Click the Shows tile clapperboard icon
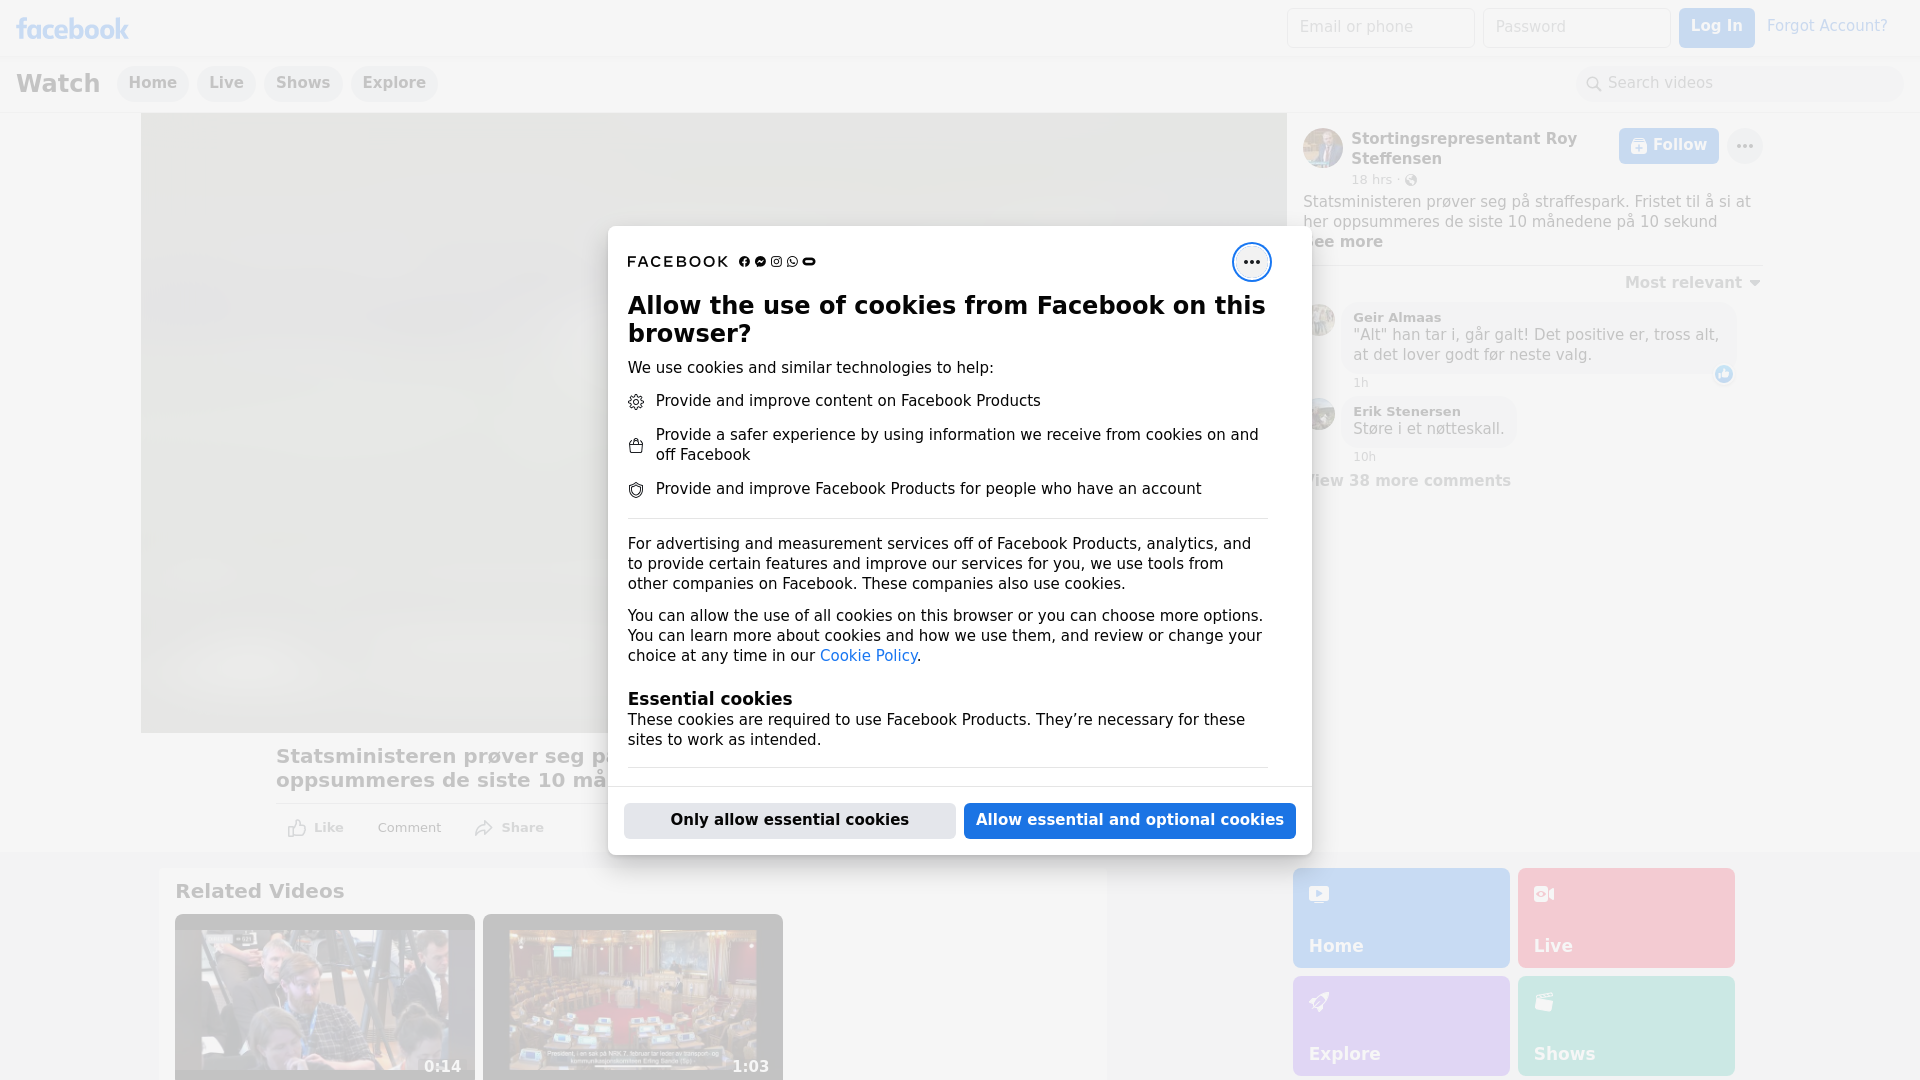This screenshot has height=1080, width=1920. pyautogui.click(x=1544, y=1002)
